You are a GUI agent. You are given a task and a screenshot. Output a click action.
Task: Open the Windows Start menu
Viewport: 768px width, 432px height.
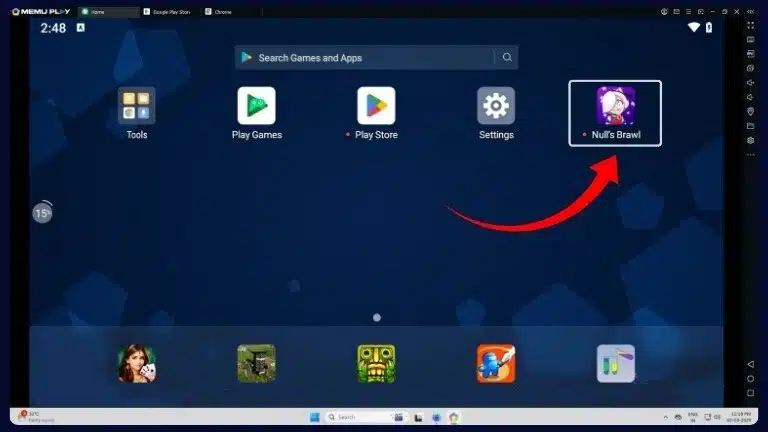[x=314, y=417]
